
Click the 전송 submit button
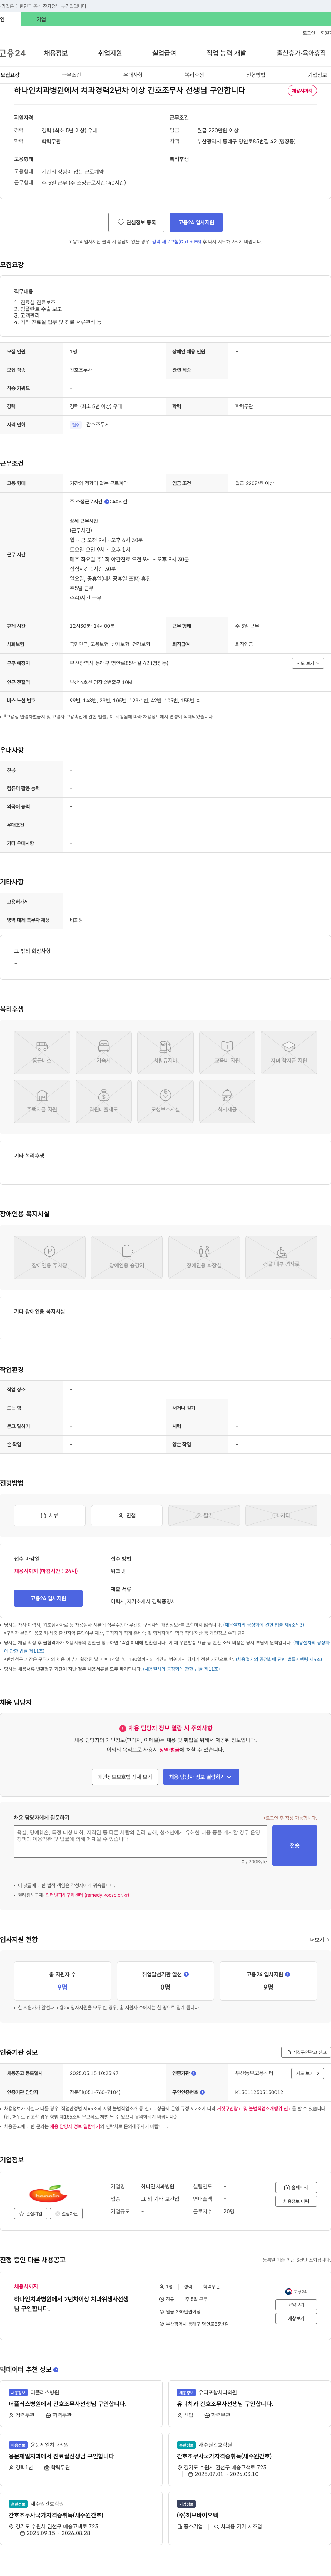tap(295, 1846)
